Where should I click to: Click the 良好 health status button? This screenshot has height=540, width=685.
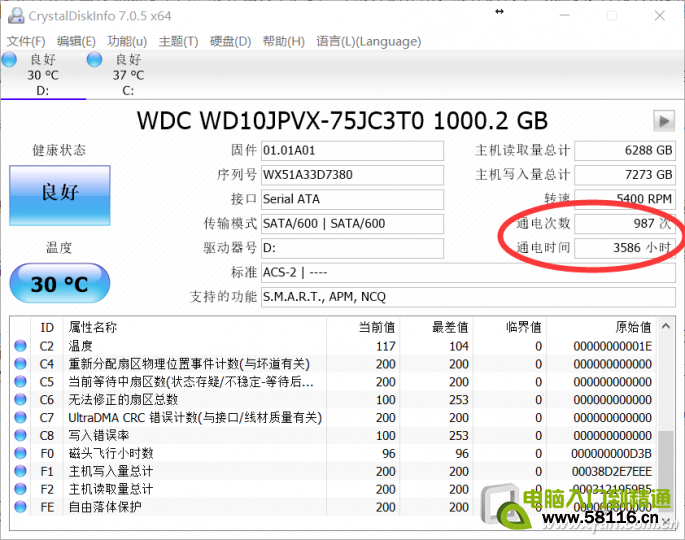click(60, 195)
